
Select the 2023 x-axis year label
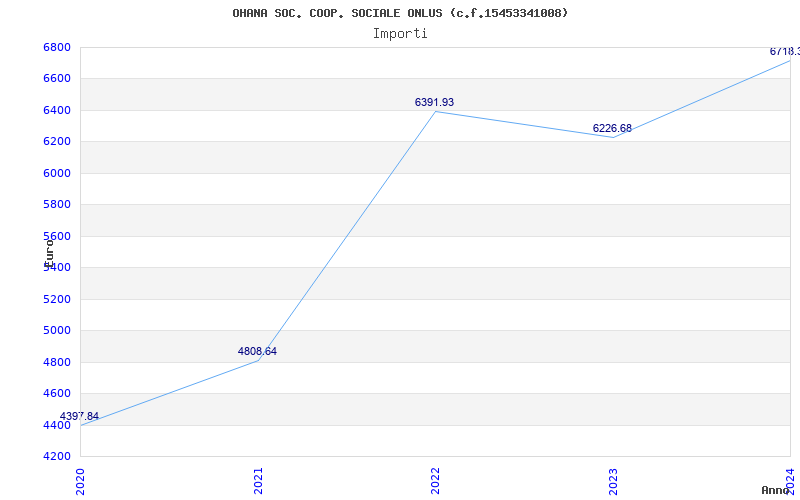pyautogui.click(x=613, y=481)
